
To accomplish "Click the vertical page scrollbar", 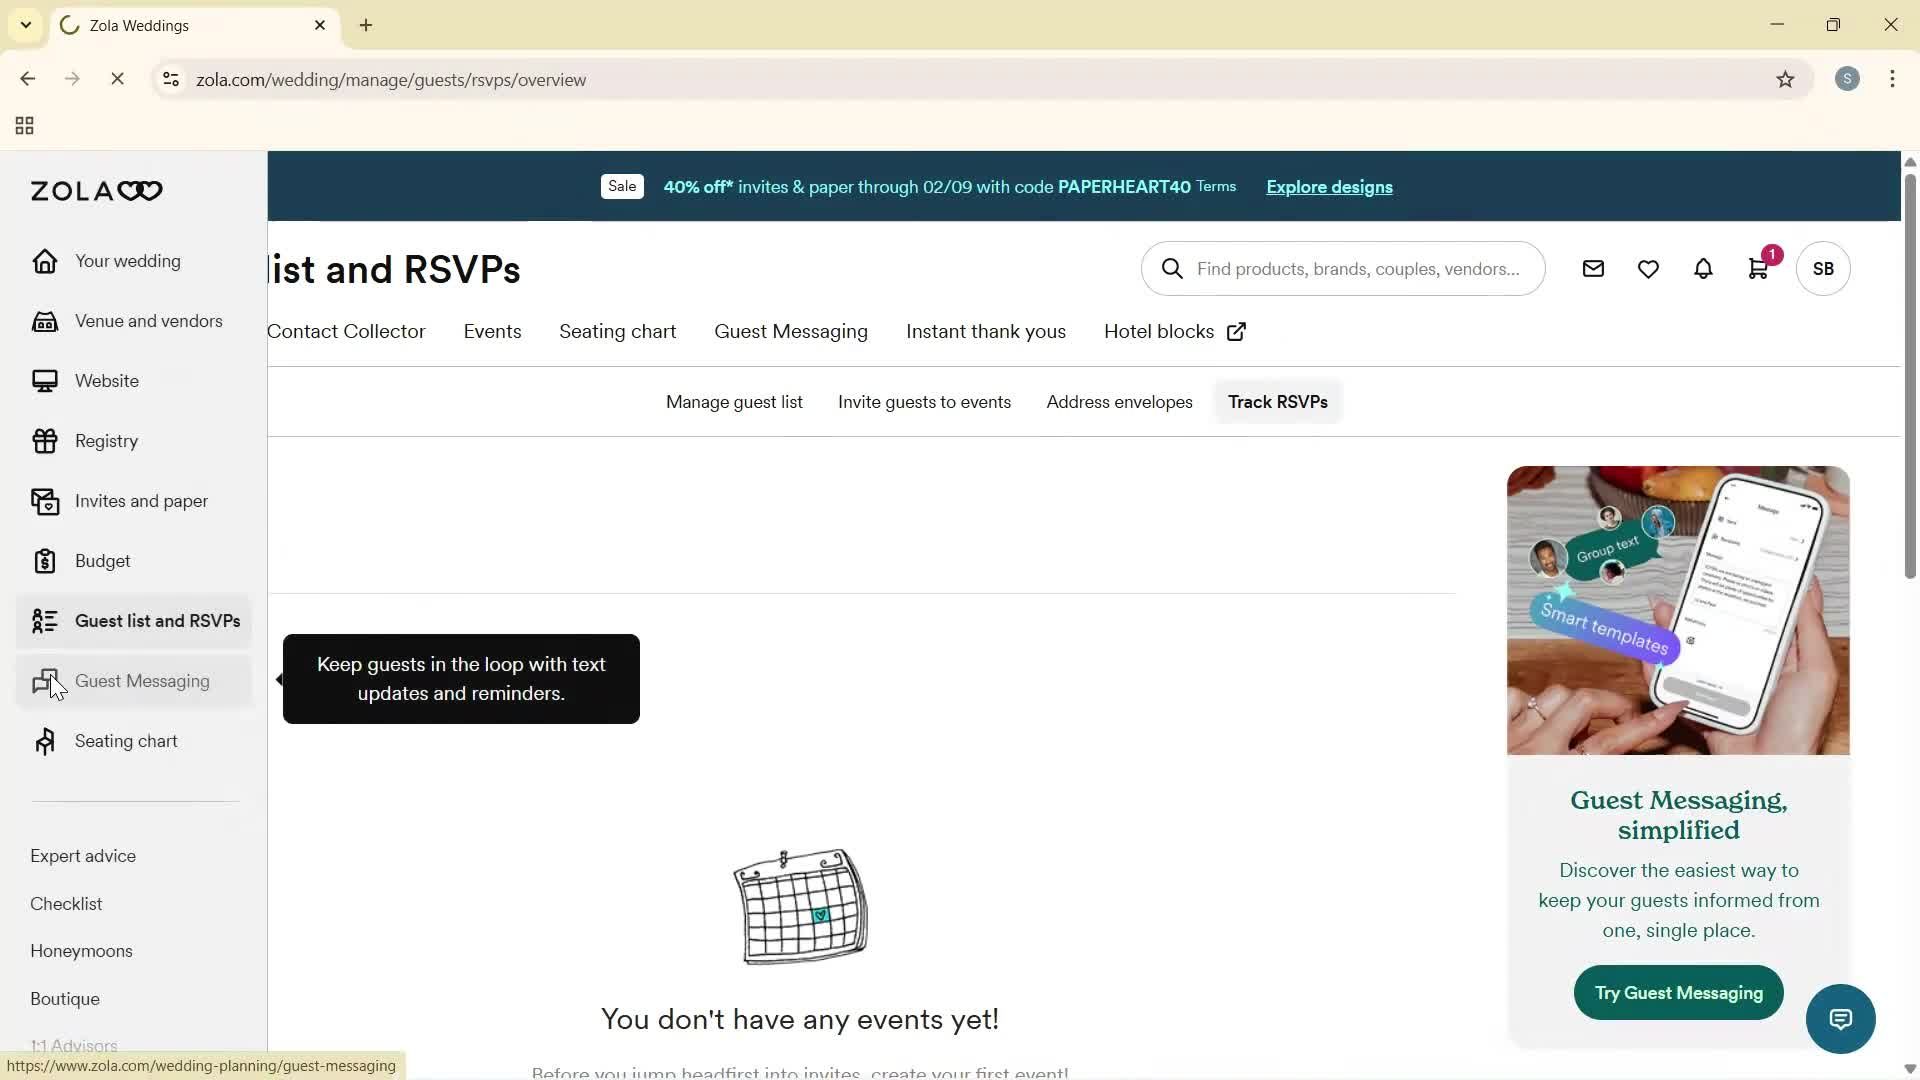I will tap(1909, 380).
